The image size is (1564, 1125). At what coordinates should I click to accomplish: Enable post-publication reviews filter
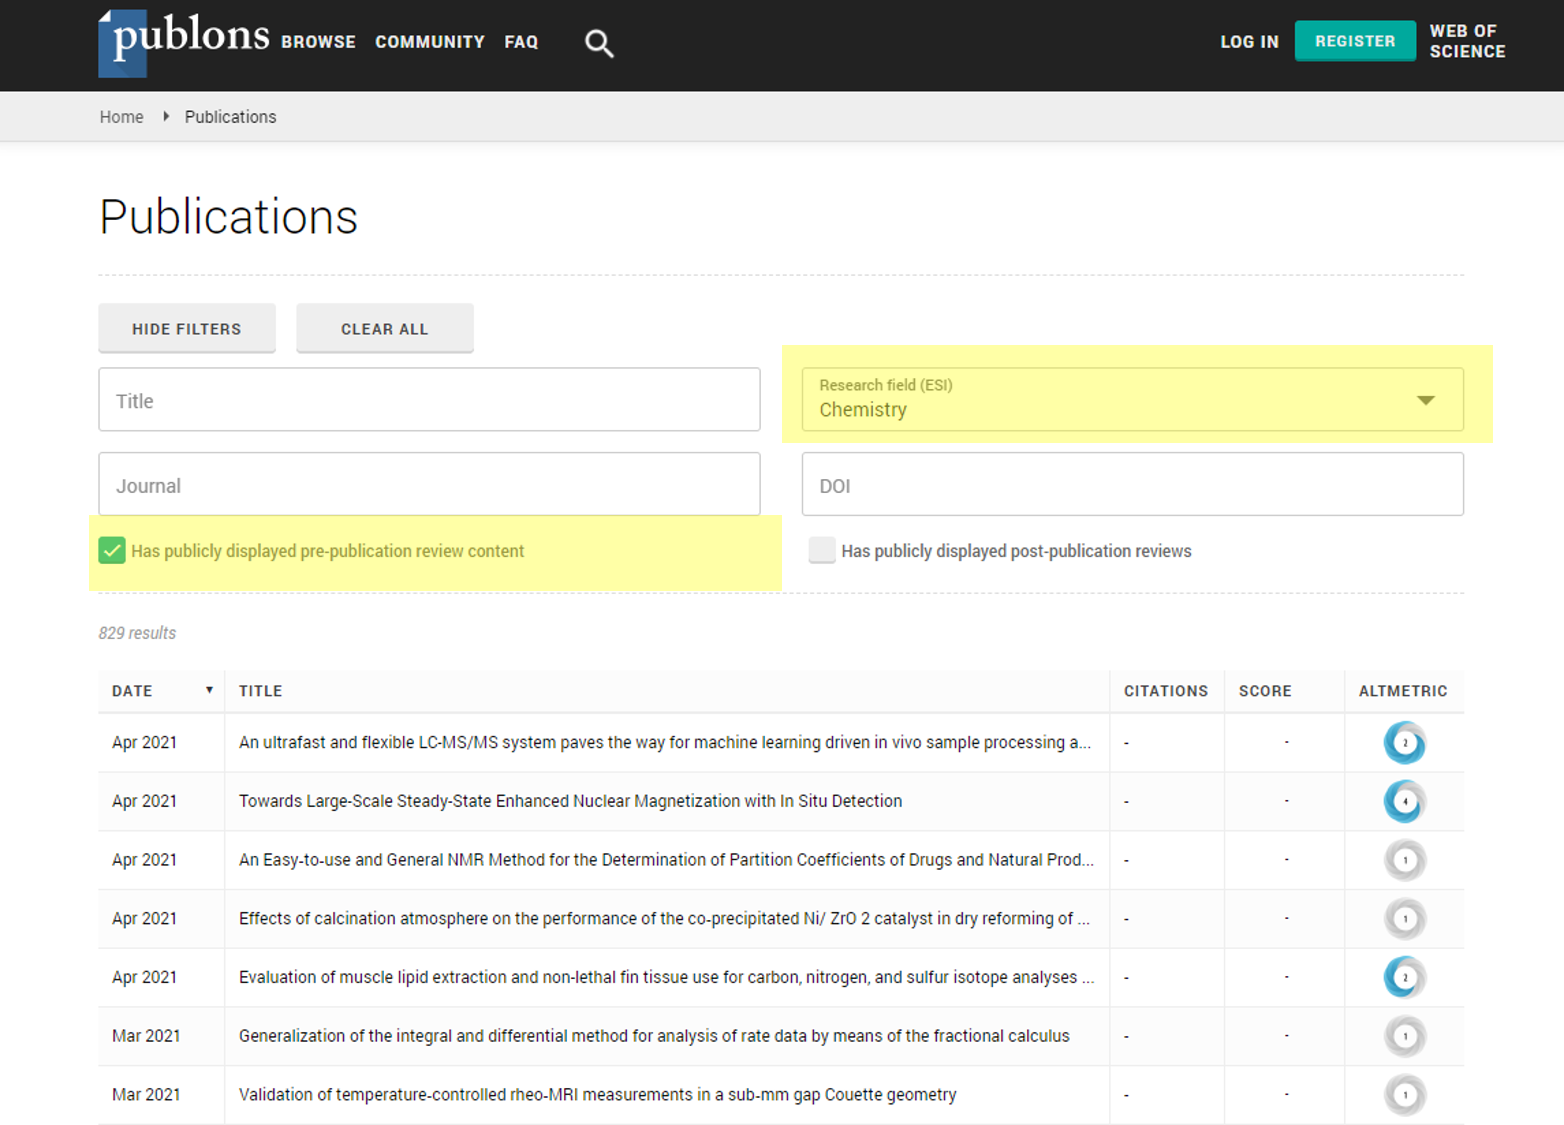click(821, 550)
